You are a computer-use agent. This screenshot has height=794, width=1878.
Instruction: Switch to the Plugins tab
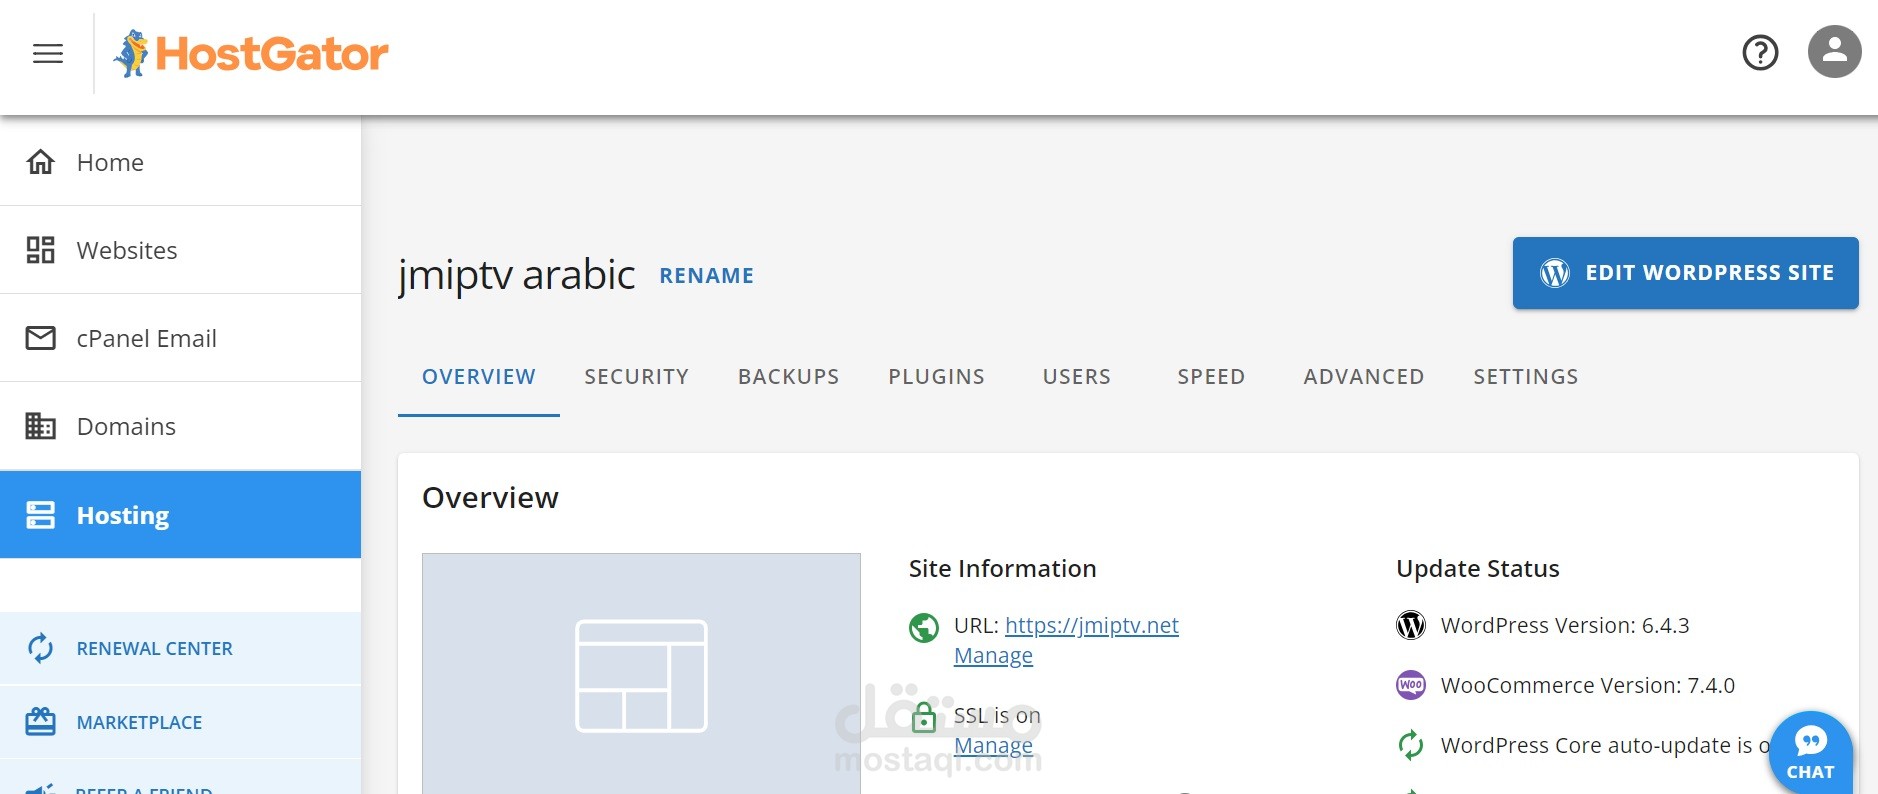[937, 377]
